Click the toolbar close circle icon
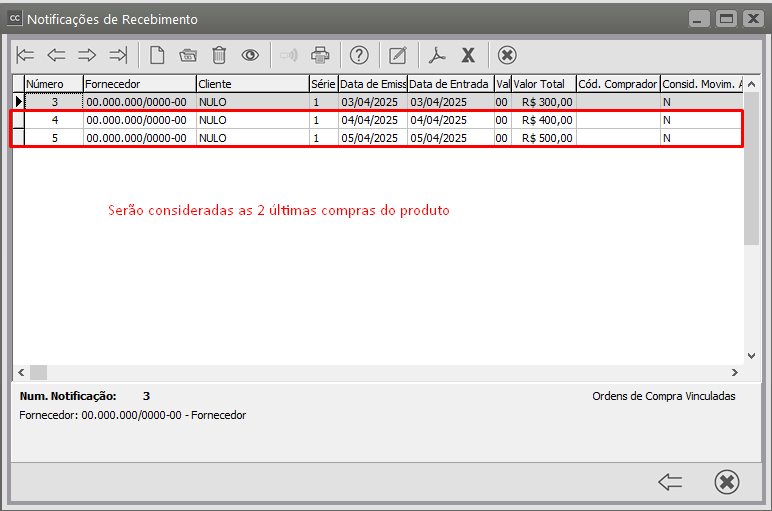This screenshot has width=772, height=511. [x=507, y=55]
